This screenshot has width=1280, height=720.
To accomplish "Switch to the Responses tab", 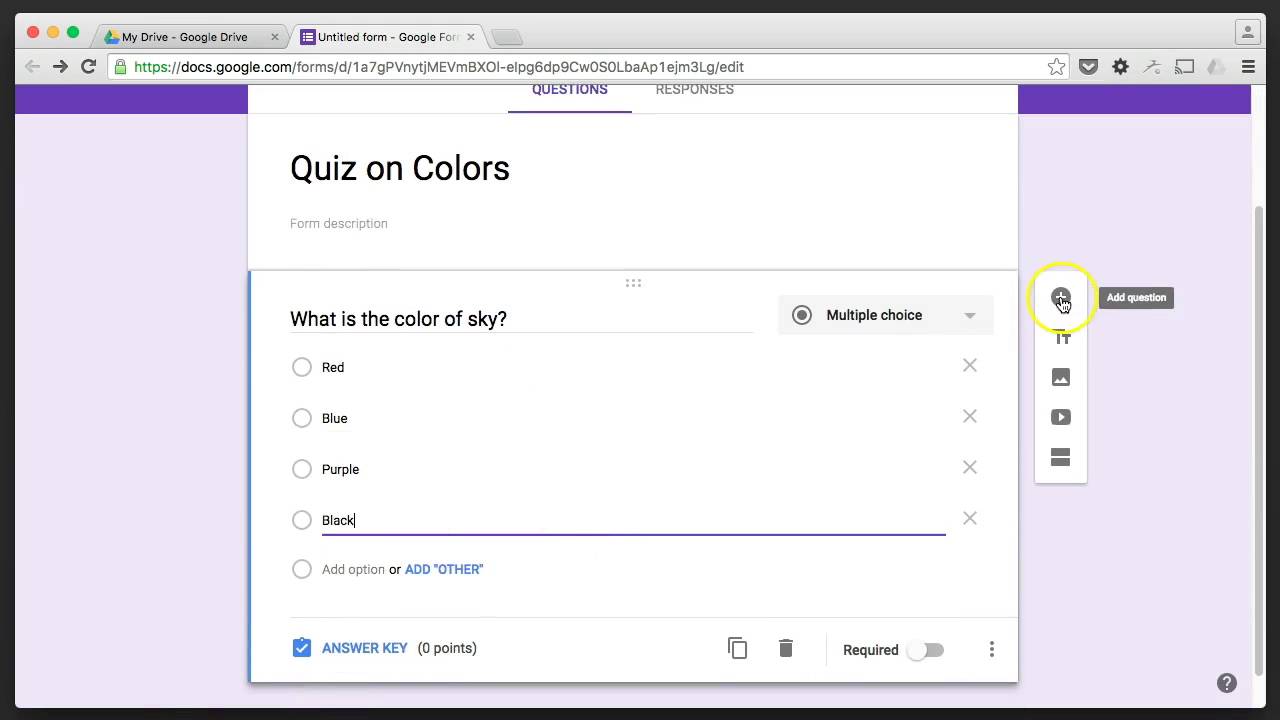I will [694, 90].
